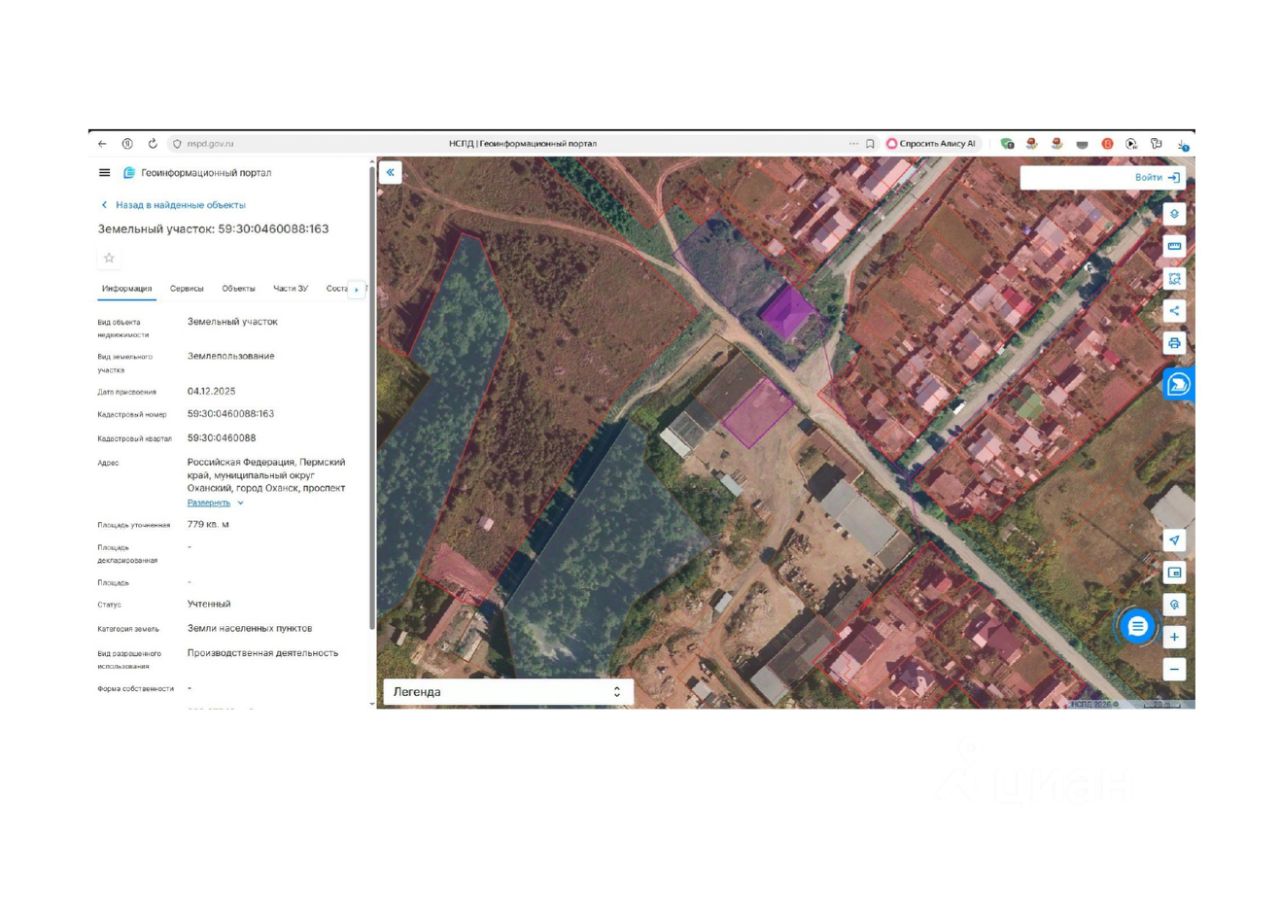Activate the area selection search tool
The width and height of the screenshot is (1280, 904).
pyautogui.click(x=1174, y=279)
